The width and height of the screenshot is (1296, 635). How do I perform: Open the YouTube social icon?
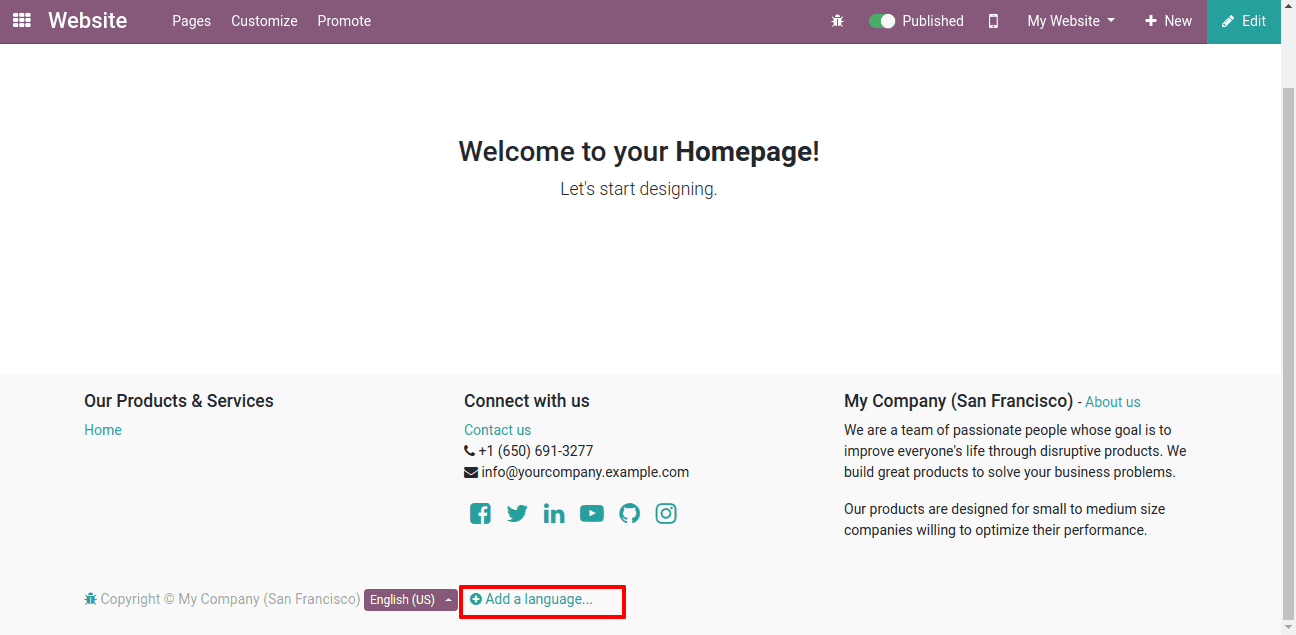coord(592,514)
